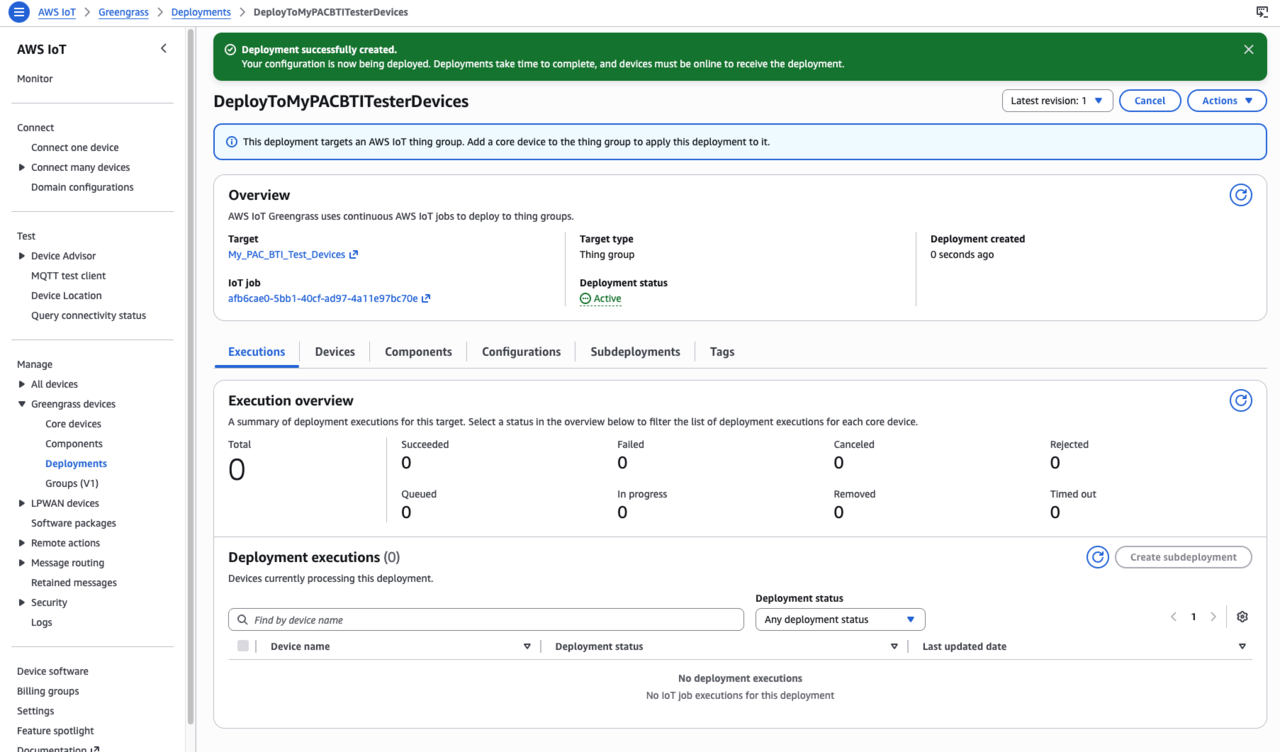Viewport: 1280px width, 752px height.
Task: Switch to the Executions tab
Action: click(x=257, y=352)
